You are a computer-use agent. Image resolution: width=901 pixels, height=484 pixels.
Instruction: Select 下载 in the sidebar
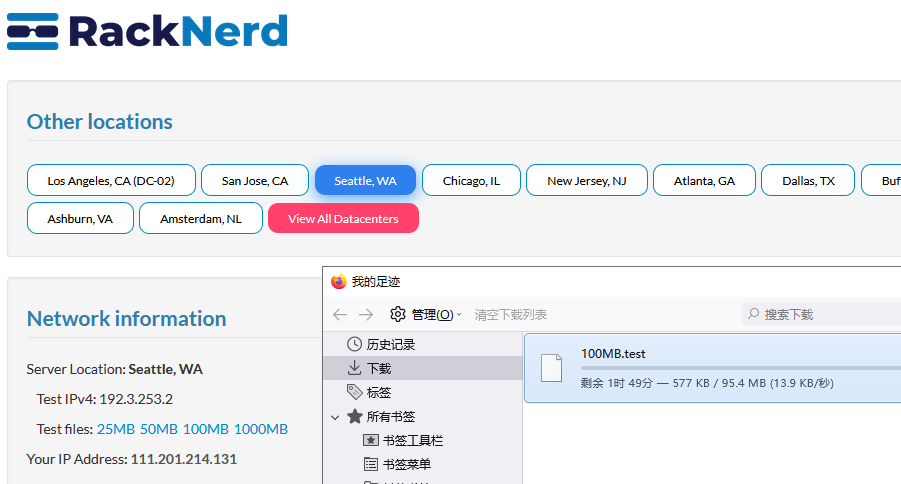[423, 368]
